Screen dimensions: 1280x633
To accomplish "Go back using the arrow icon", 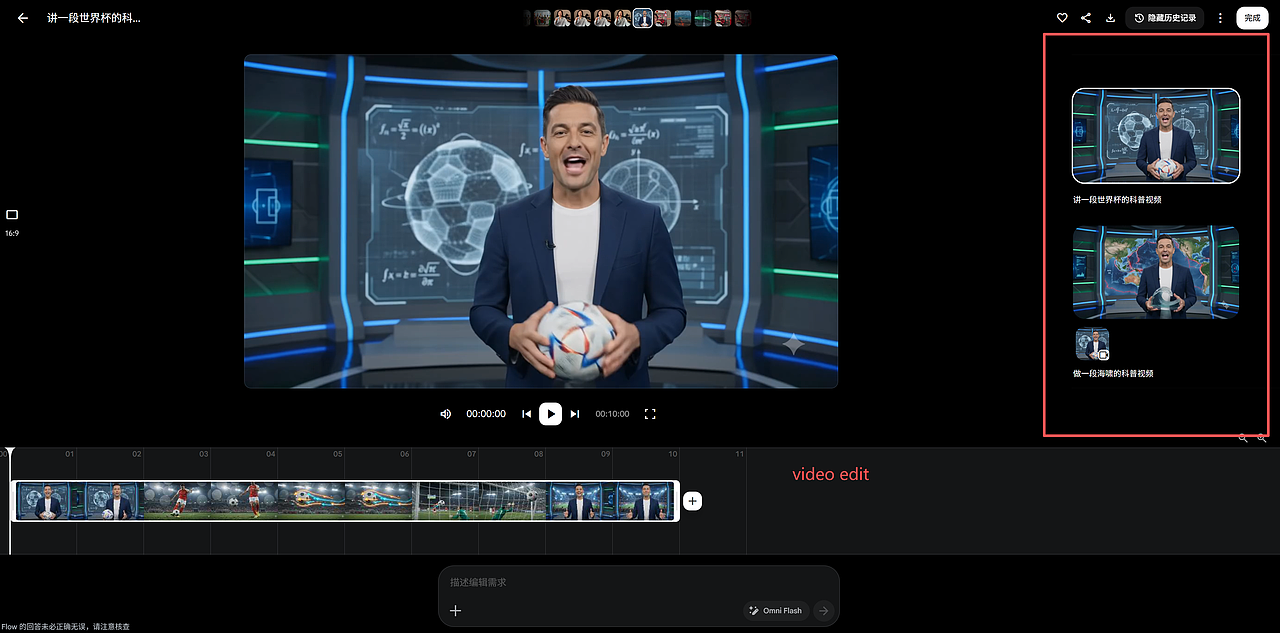I will 23,18.
